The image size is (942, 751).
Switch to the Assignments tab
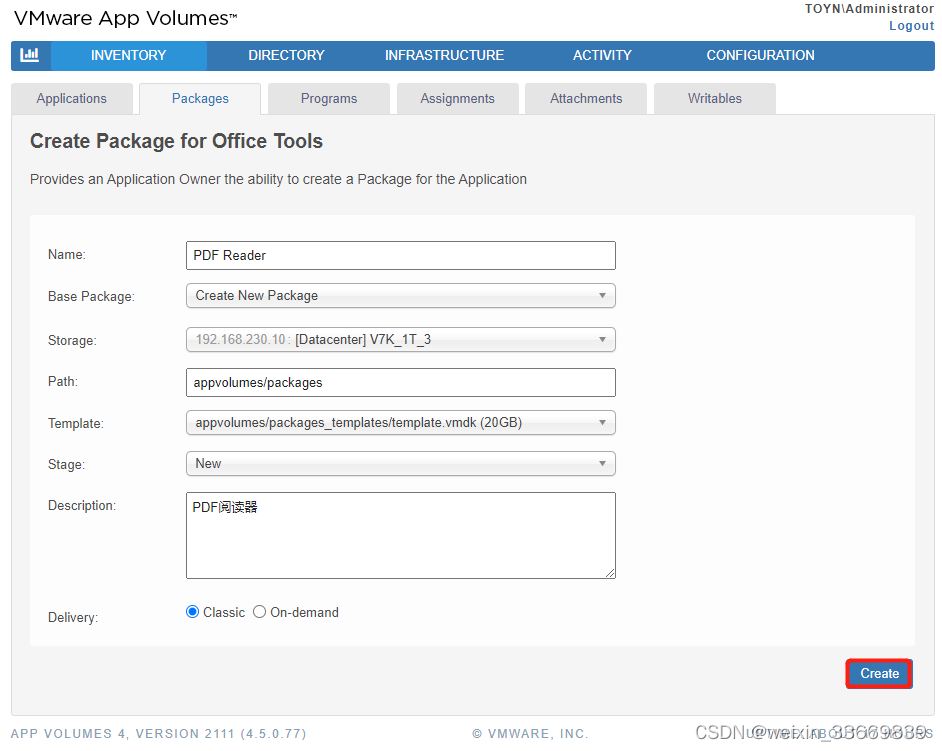point(457,99)
